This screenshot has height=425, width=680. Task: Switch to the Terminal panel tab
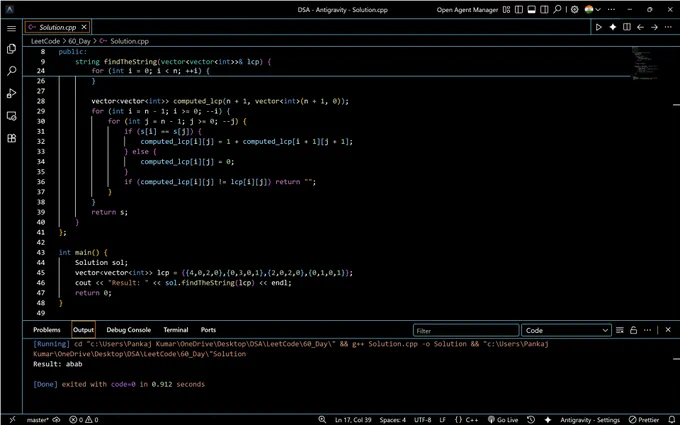coord(176,330)
